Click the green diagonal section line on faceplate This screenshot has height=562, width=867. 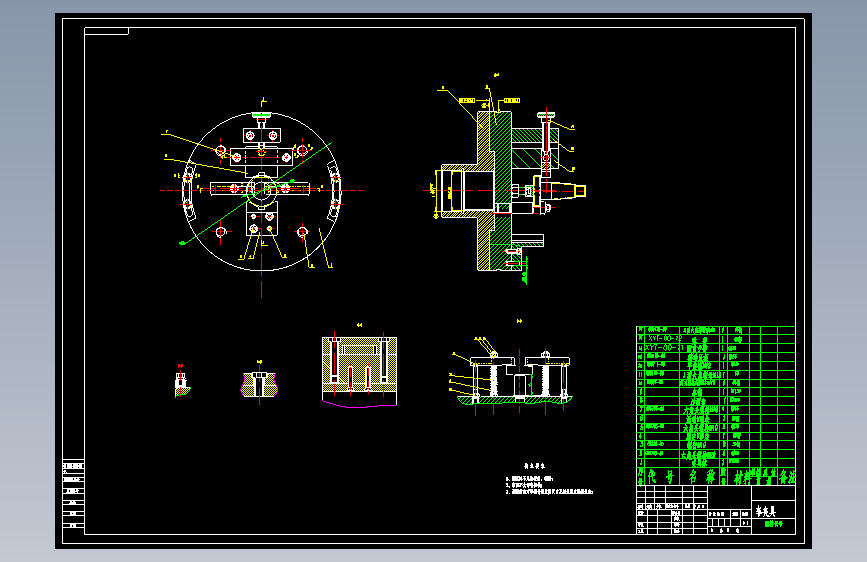coord(256,194)
